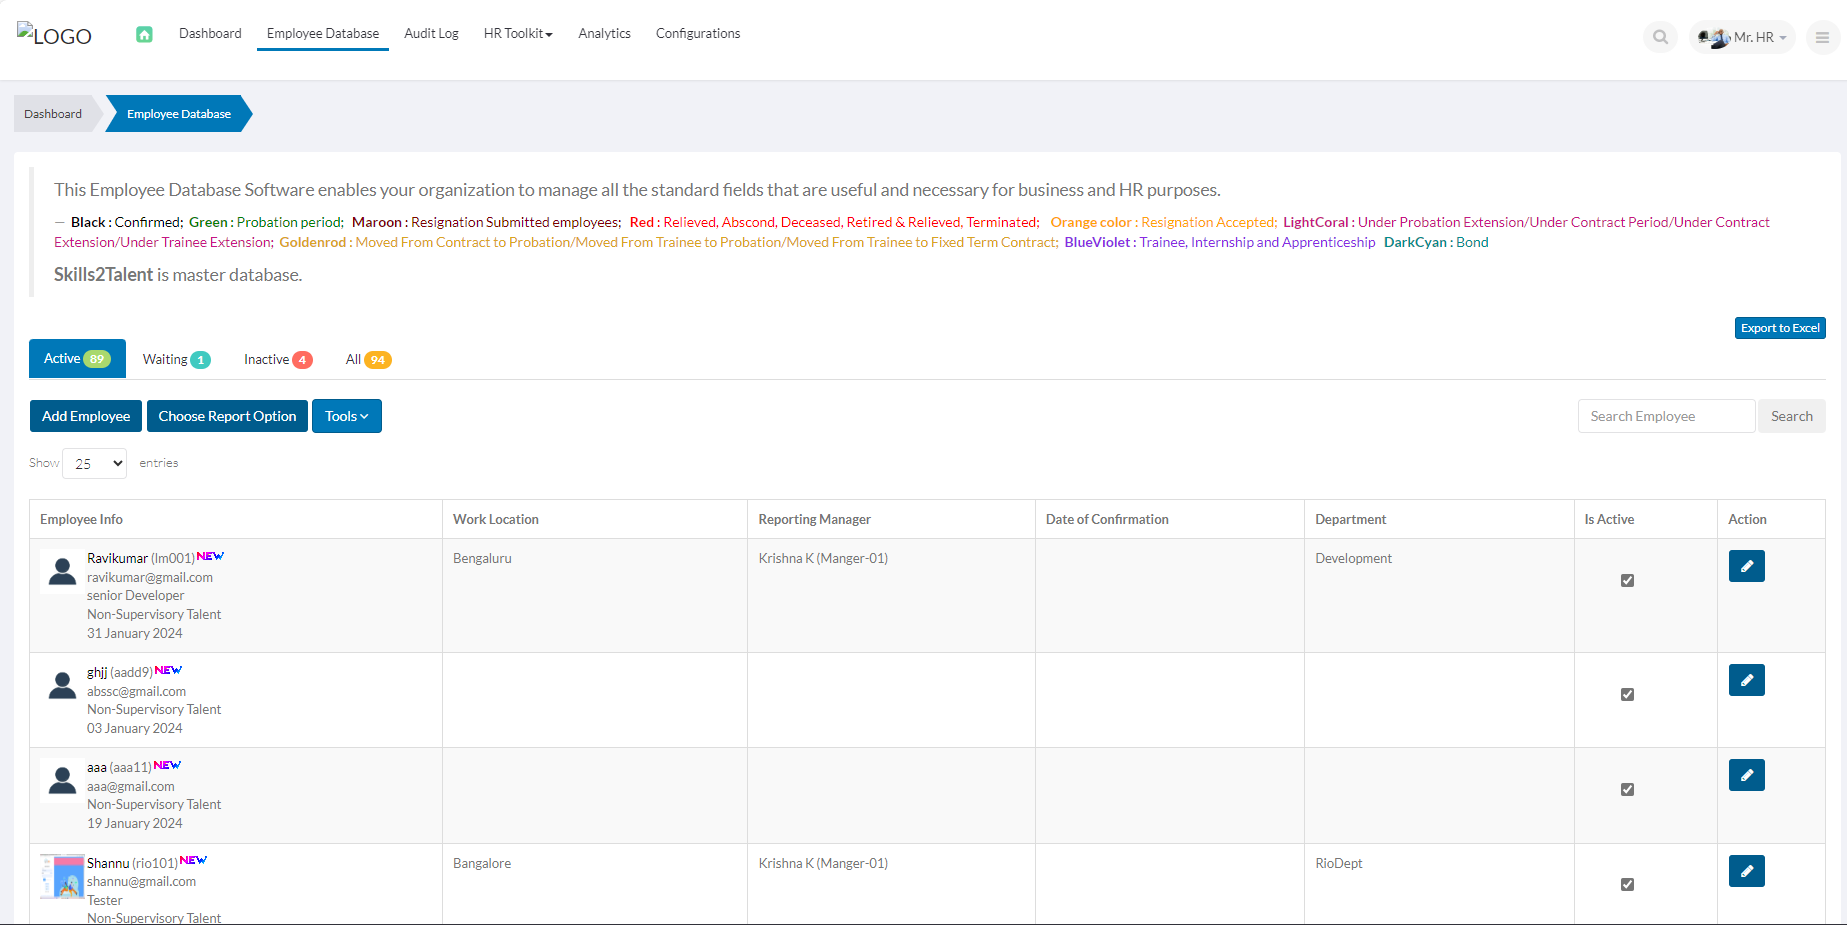
Task: Open the hamburger menu icon
Action: click(1822, 37)
